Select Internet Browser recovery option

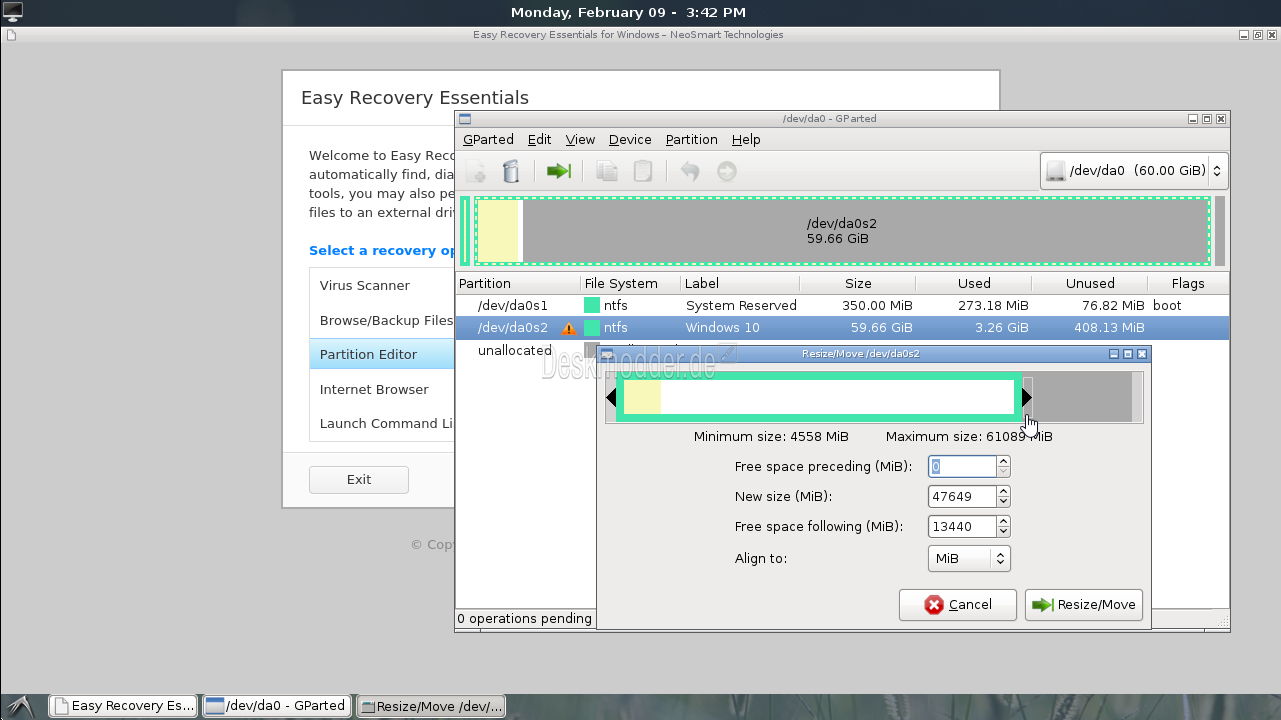(x=383, y=389)
